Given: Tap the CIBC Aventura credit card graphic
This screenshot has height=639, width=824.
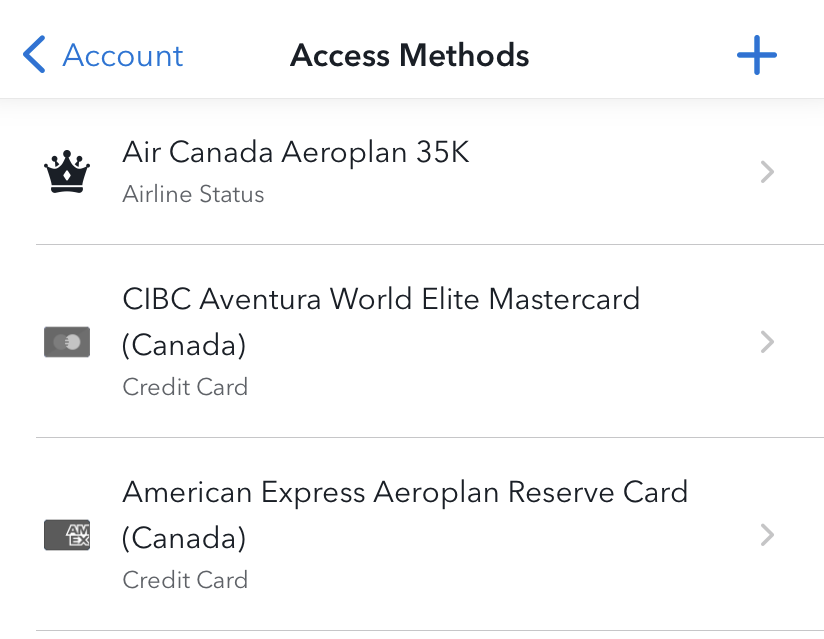Looking at the screenshot, I should coord(66,342).
